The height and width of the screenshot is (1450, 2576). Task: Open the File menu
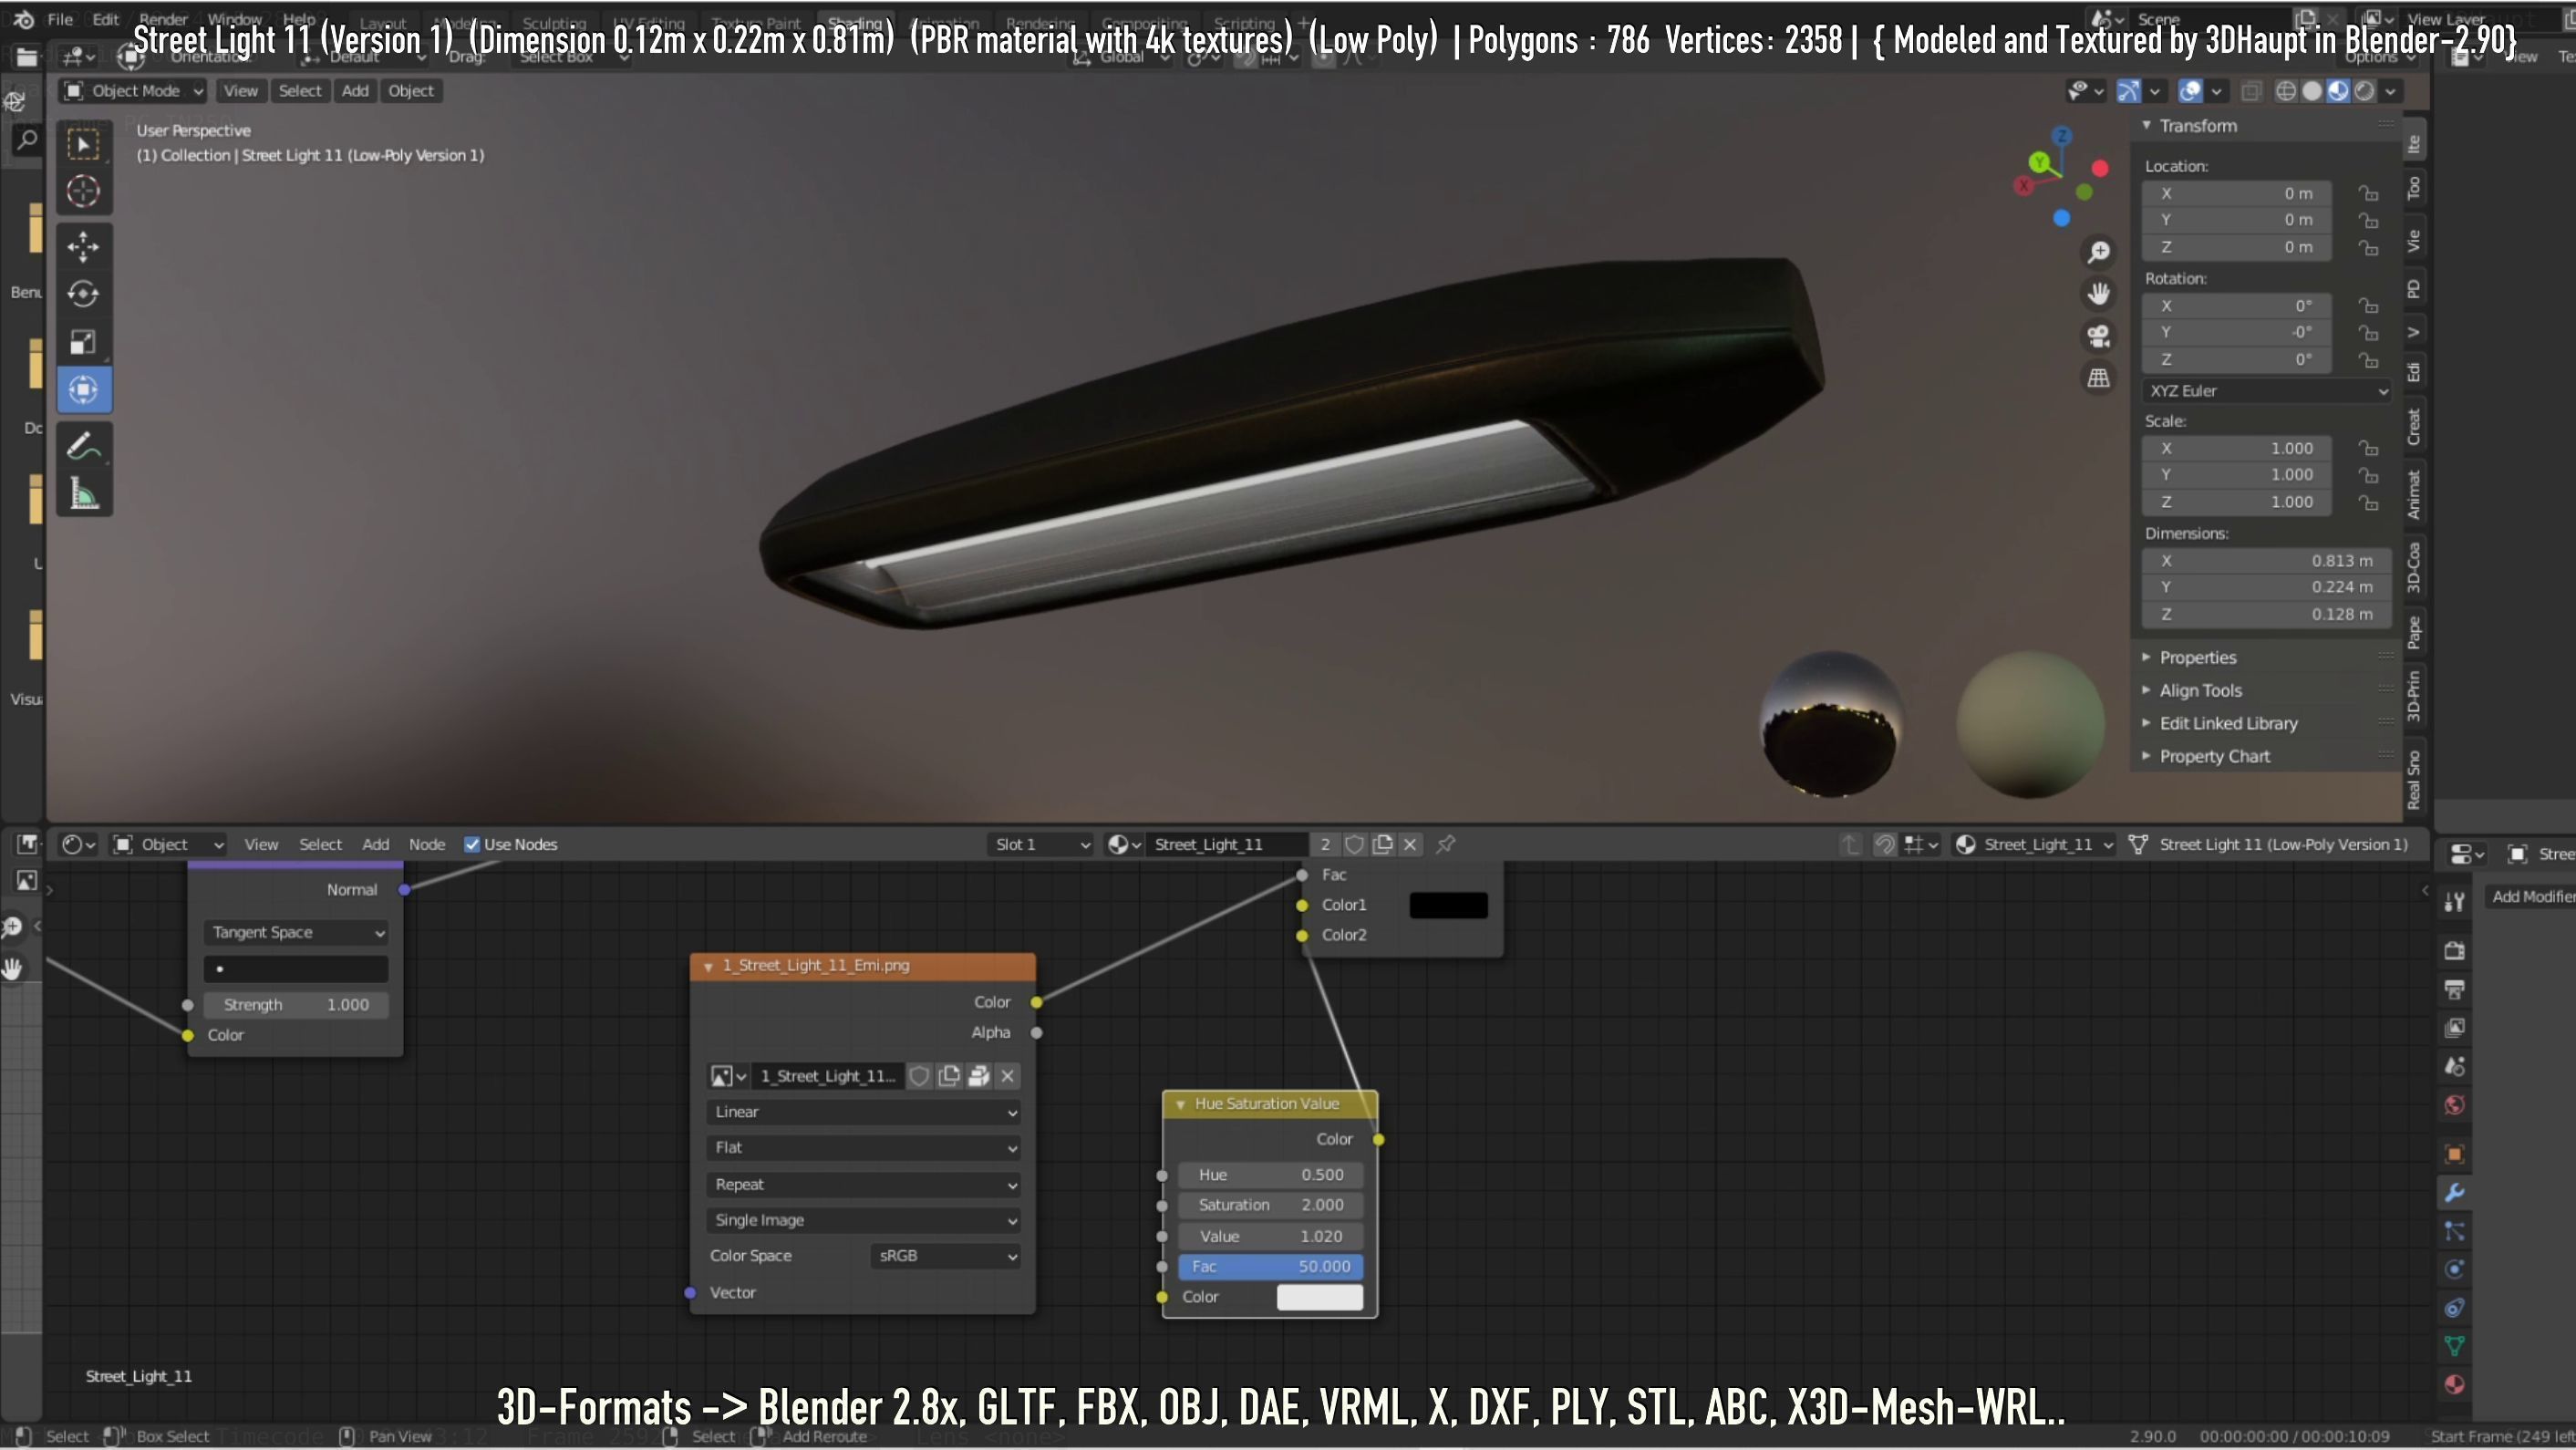pos(60,19)
